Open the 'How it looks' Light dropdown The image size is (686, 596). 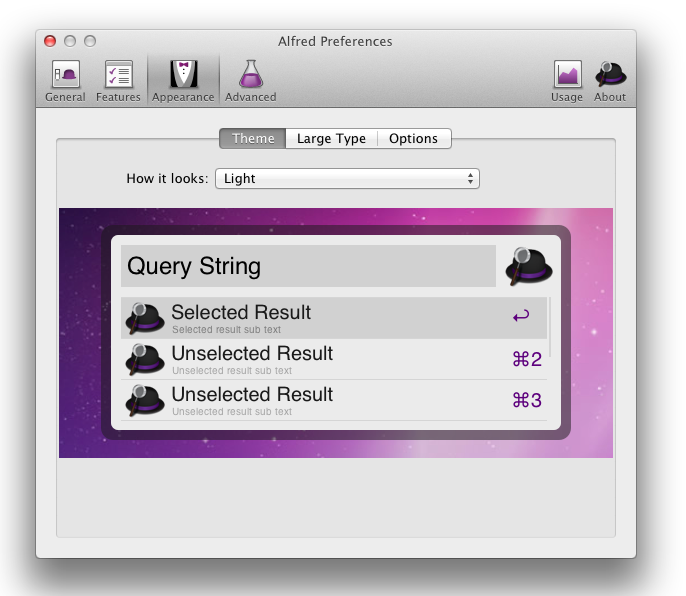pyautogui.click(x=347, y=179)
